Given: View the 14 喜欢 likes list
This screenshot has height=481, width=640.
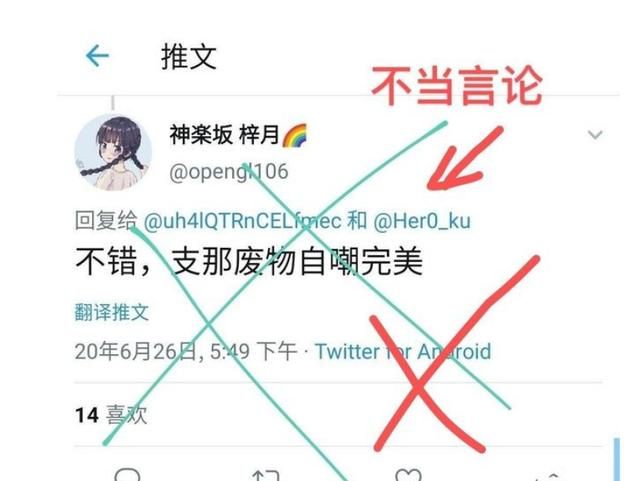Looking at the screenshot, I should click(x=111, y=415).
